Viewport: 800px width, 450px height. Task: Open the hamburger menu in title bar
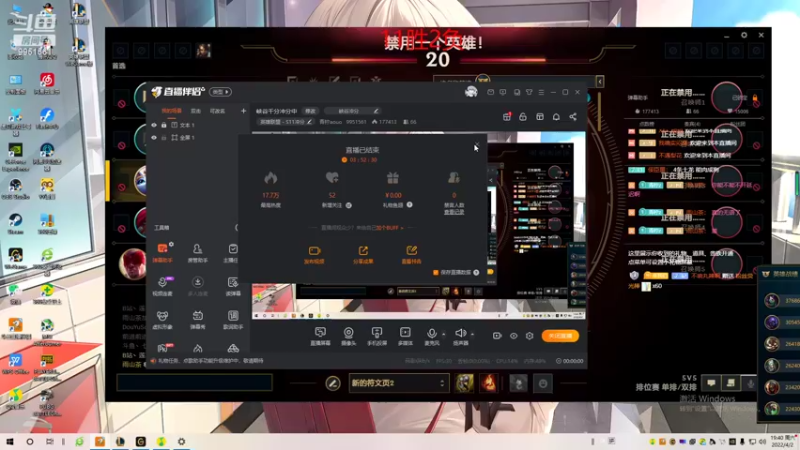pos(541,92)
